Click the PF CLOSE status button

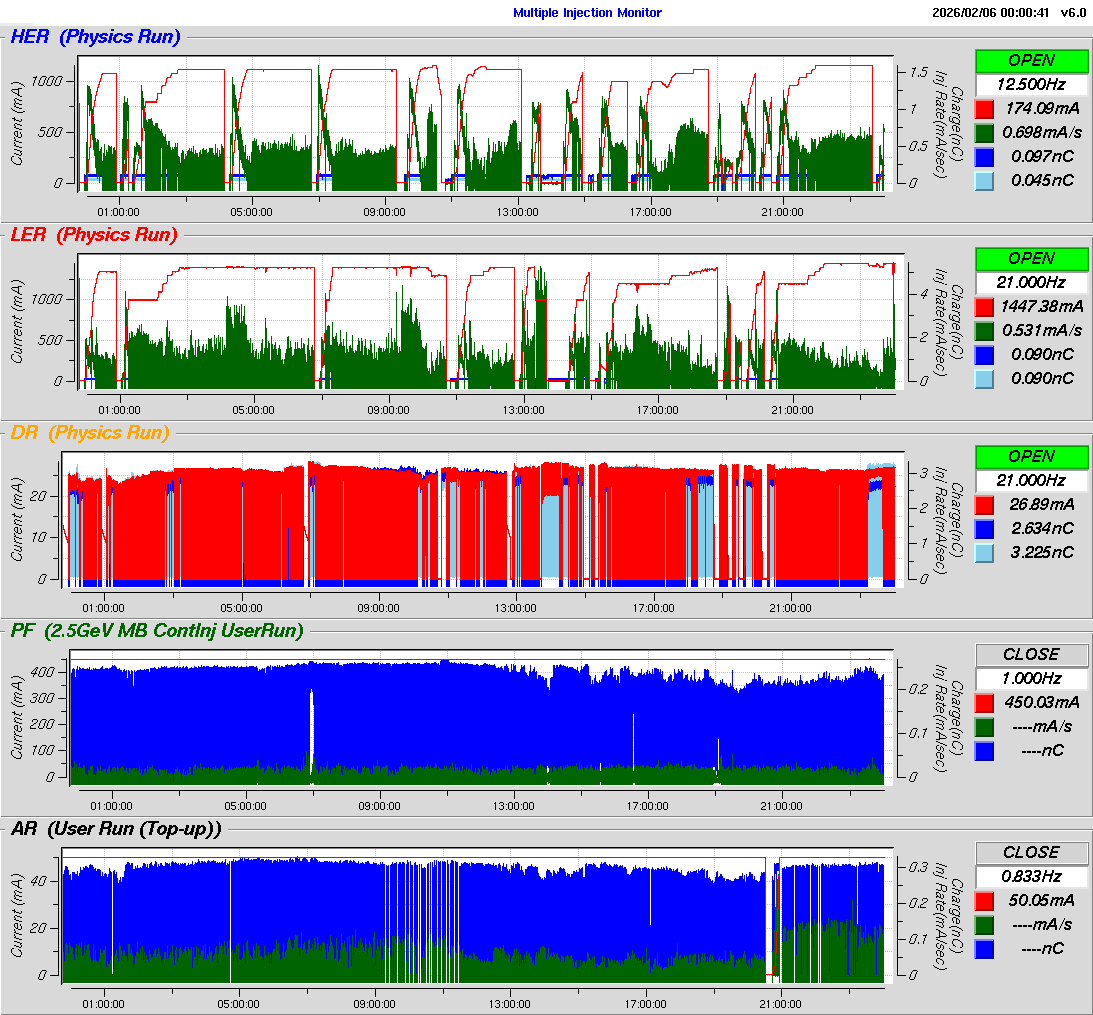(x=1031, y=655)
